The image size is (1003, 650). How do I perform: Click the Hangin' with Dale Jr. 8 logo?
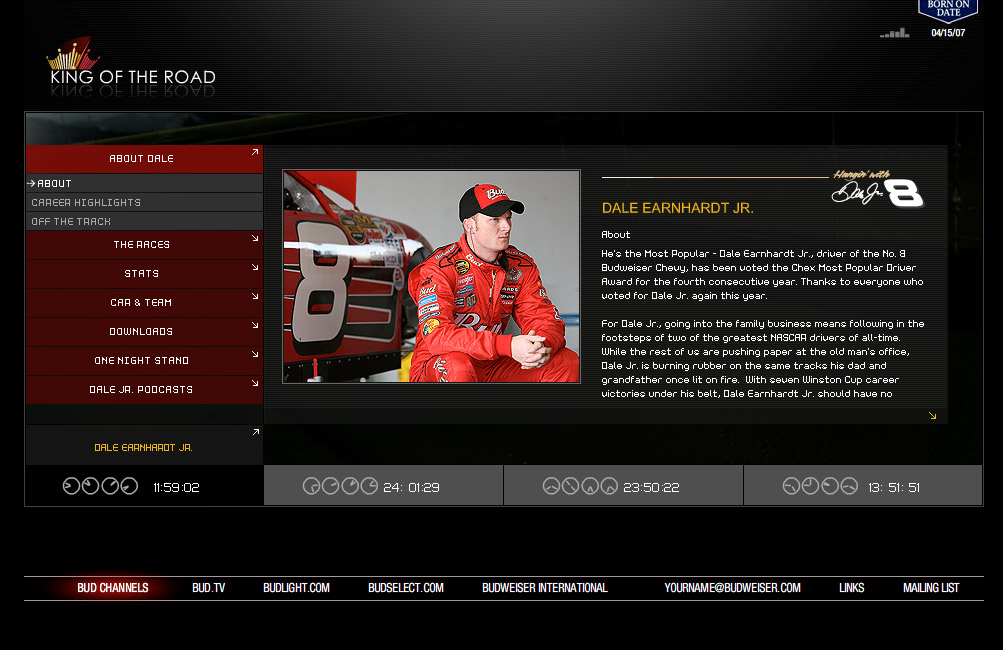coord(877,189)
